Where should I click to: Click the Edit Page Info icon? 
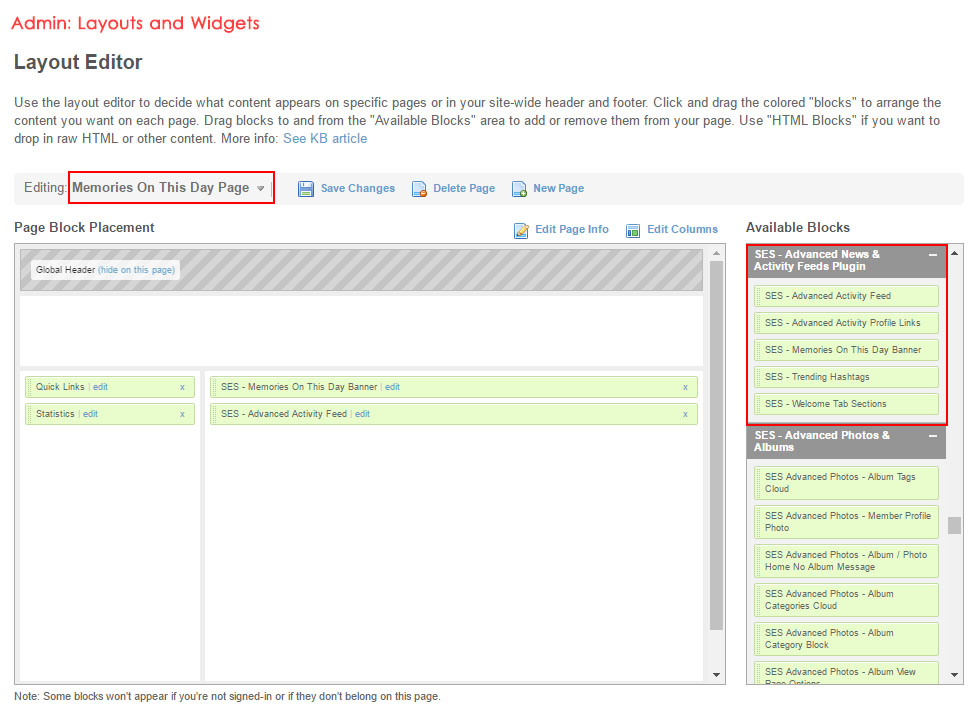(521, 230)
